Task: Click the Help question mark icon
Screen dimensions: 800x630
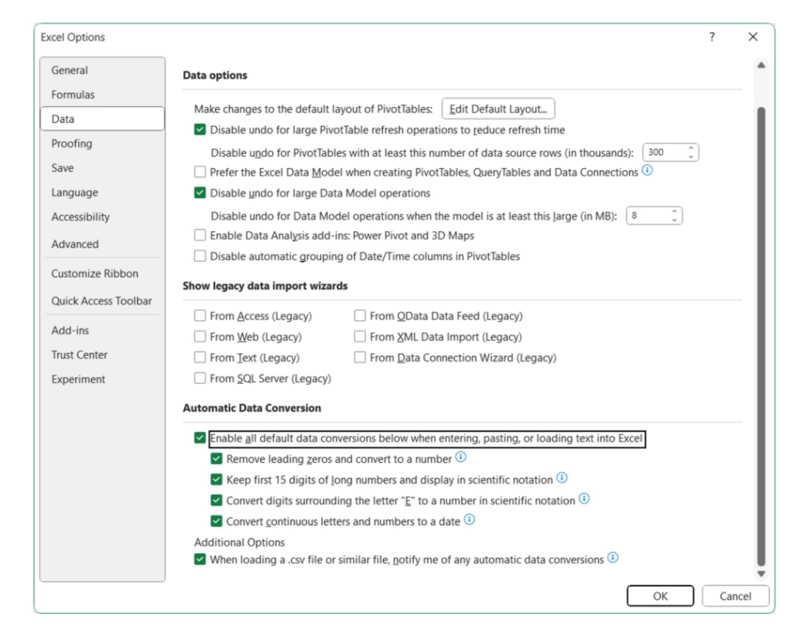Action: pos(712,37)
